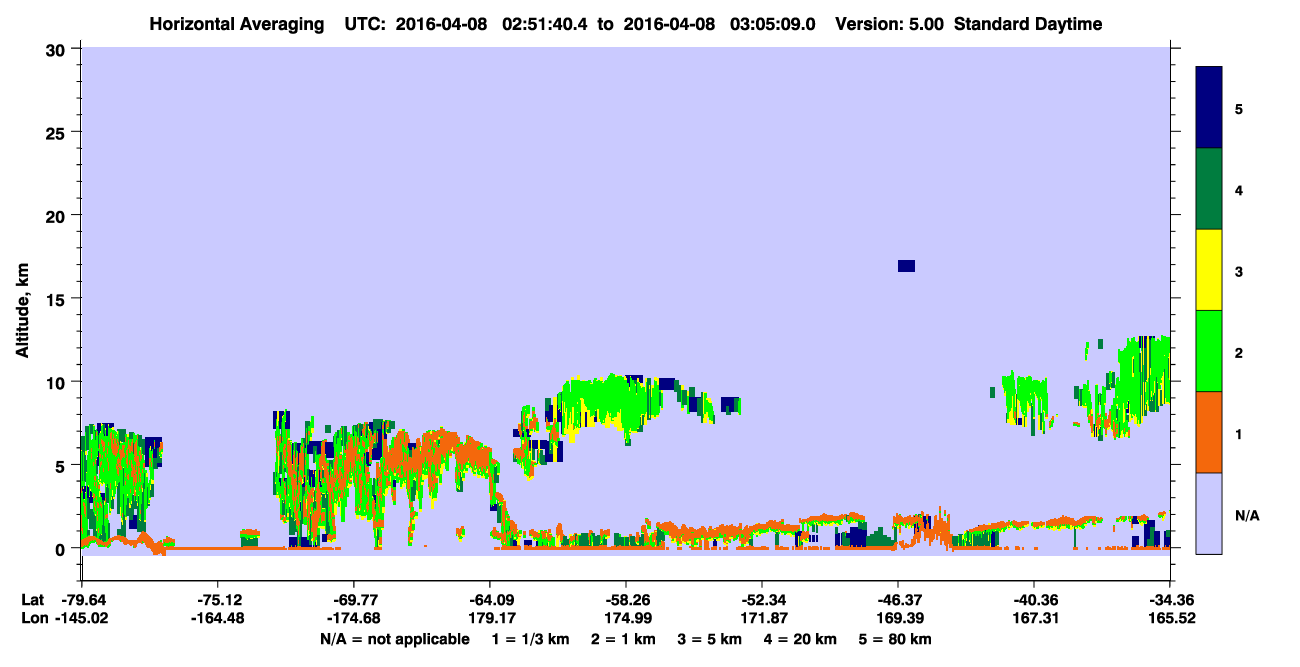Click the bright green level 2 colorbar segment
1300x667 pixels.
point(1209,351)
